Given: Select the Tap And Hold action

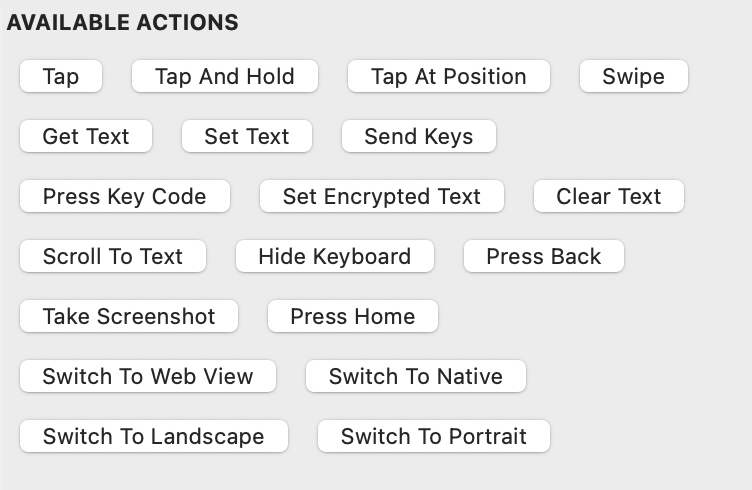Looking at the screenshot, I should 225,77.
